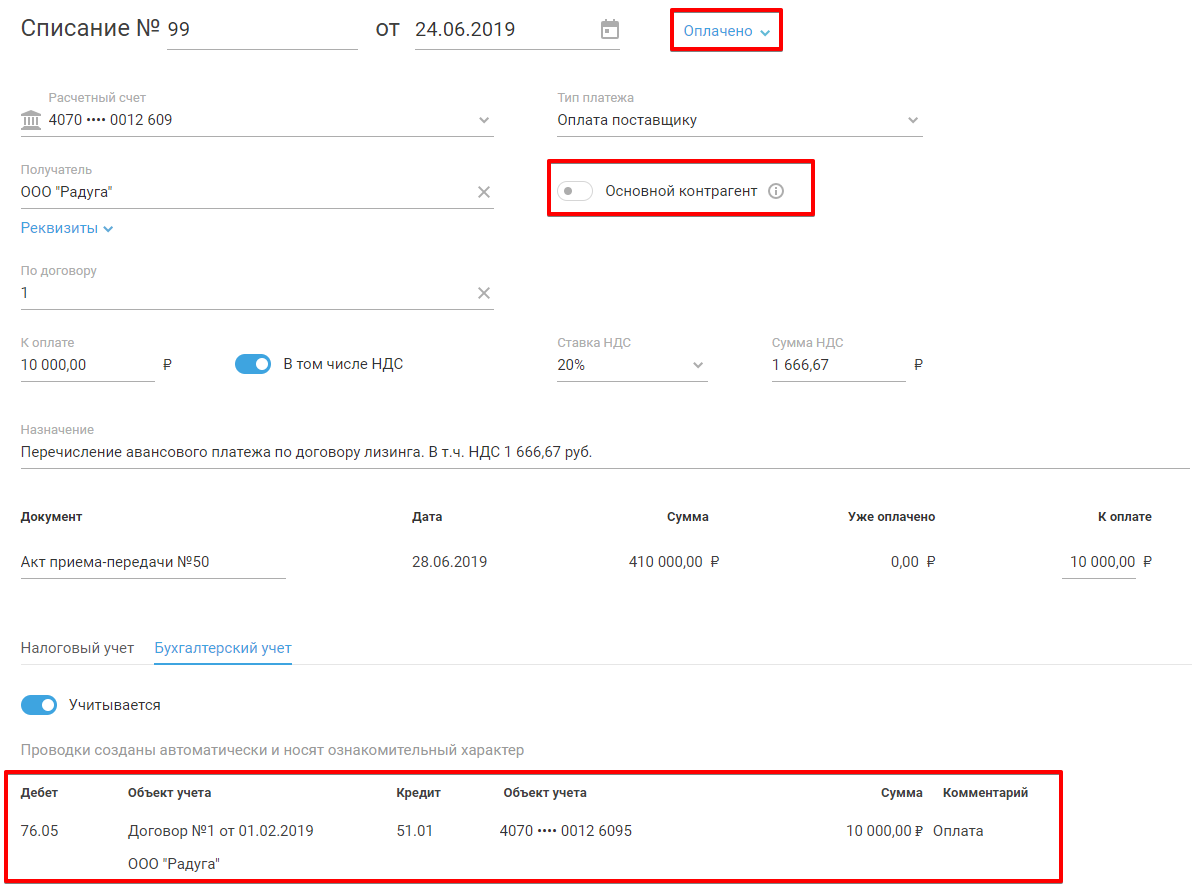Clear the Получатель field with X icon
This screenshot has height=893, width=1193.
pos(484,192)
